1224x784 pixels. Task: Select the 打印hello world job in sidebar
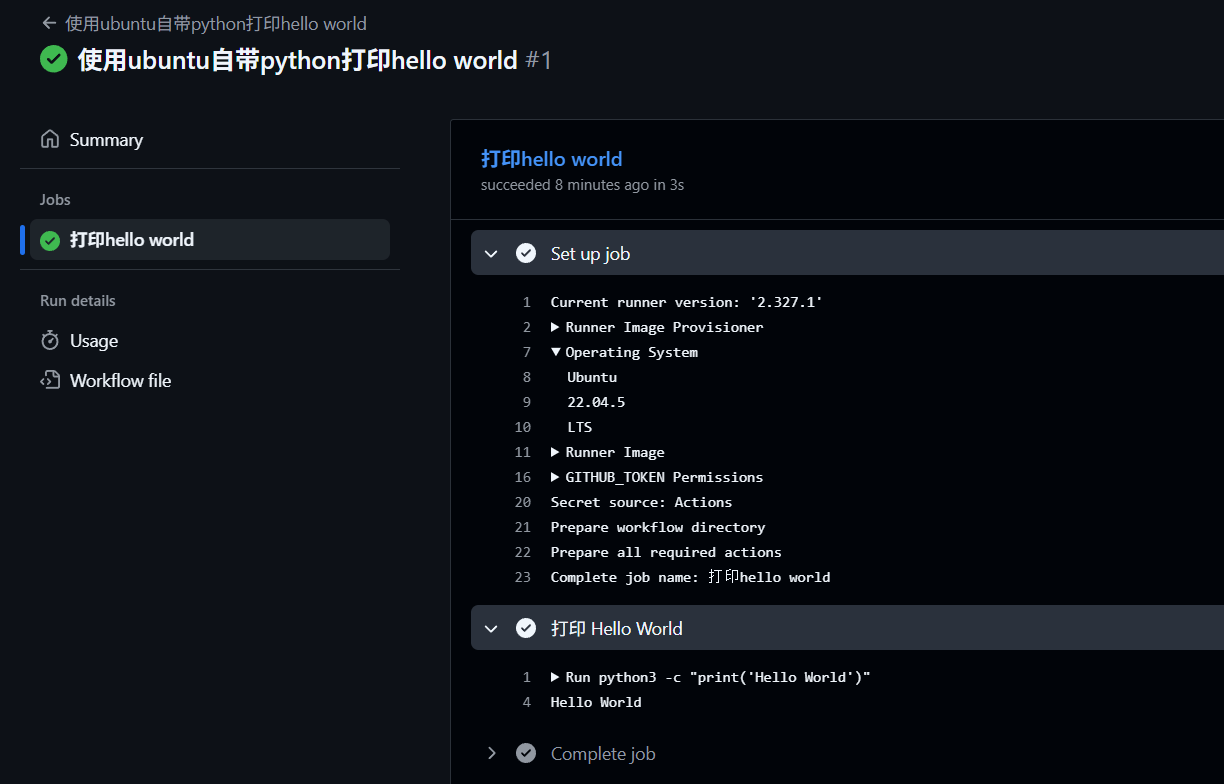131,240
